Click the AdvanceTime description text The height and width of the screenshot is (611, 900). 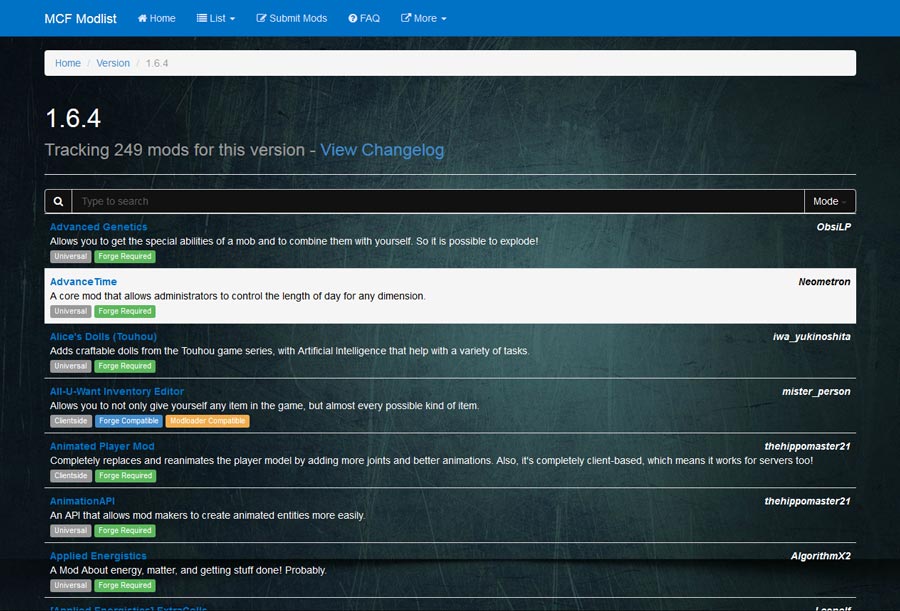click(238, 296)
